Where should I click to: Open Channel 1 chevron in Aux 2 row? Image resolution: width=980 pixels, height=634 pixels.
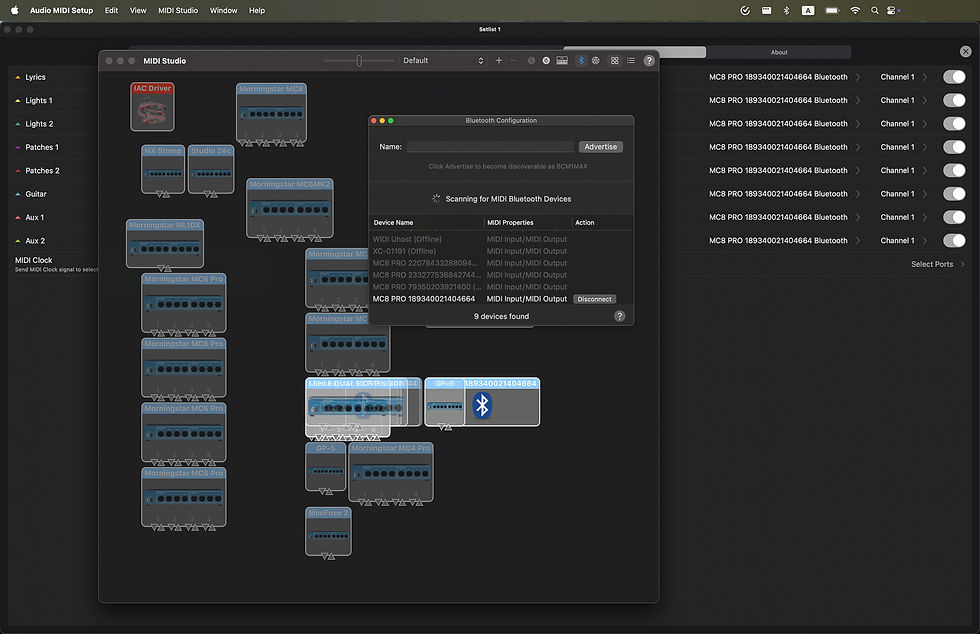tap(925, 241)
